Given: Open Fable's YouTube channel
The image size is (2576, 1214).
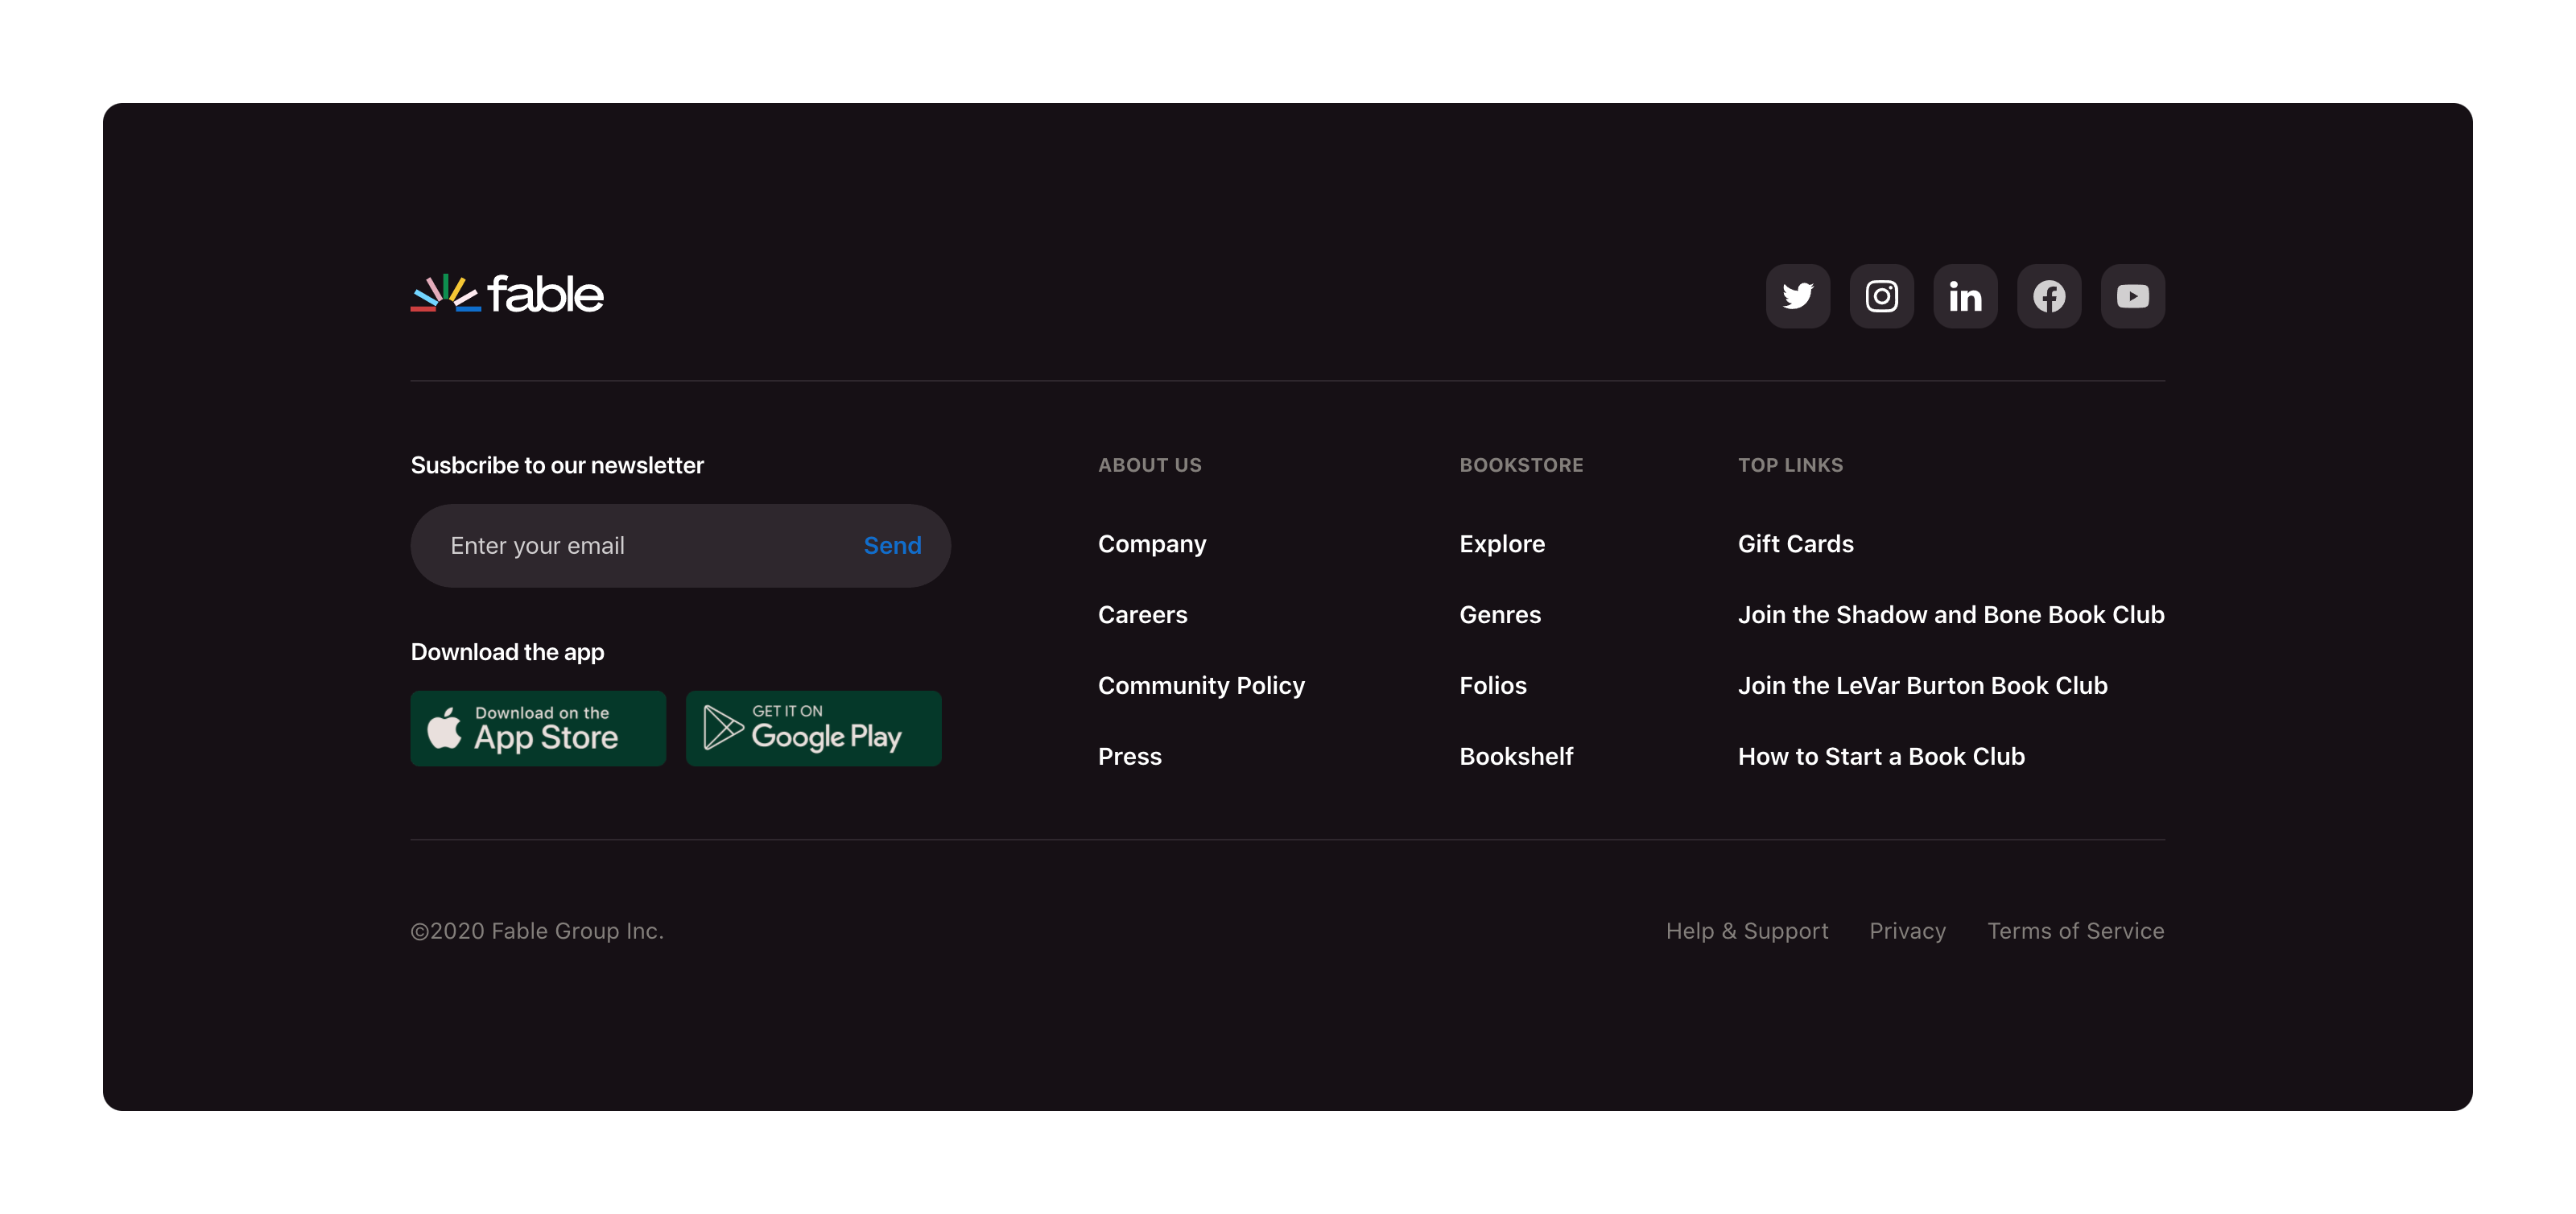Looking at the screenshot, I should tap(2132, 296).
